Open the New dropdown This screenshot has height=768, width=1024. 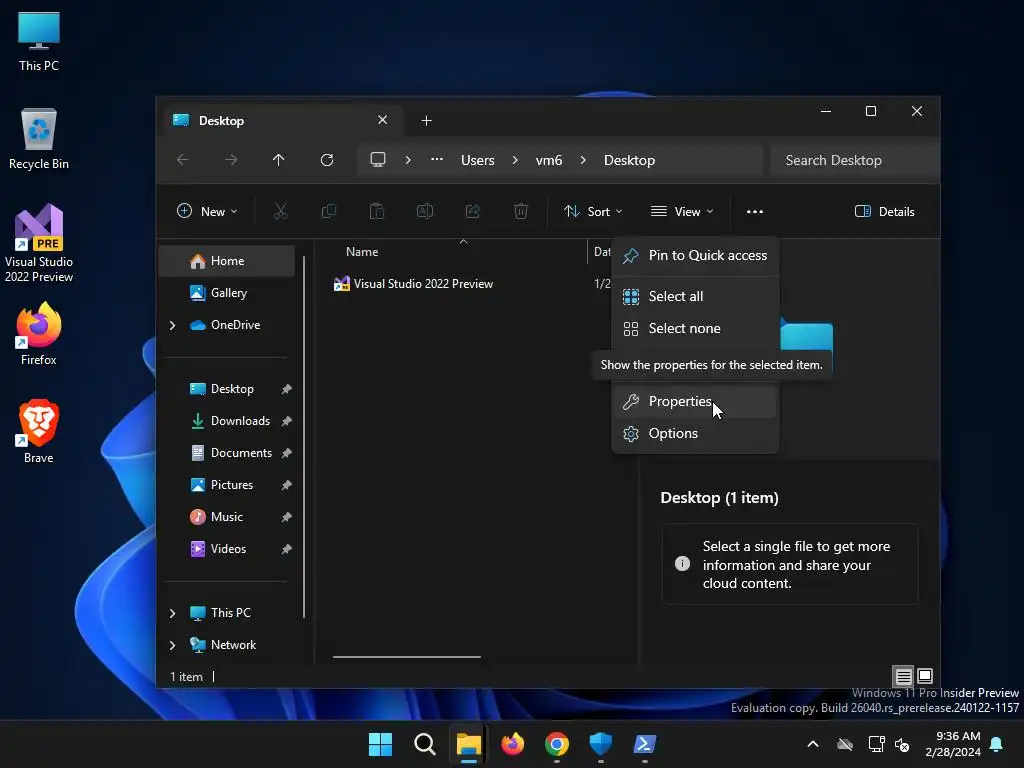[207, 212]
